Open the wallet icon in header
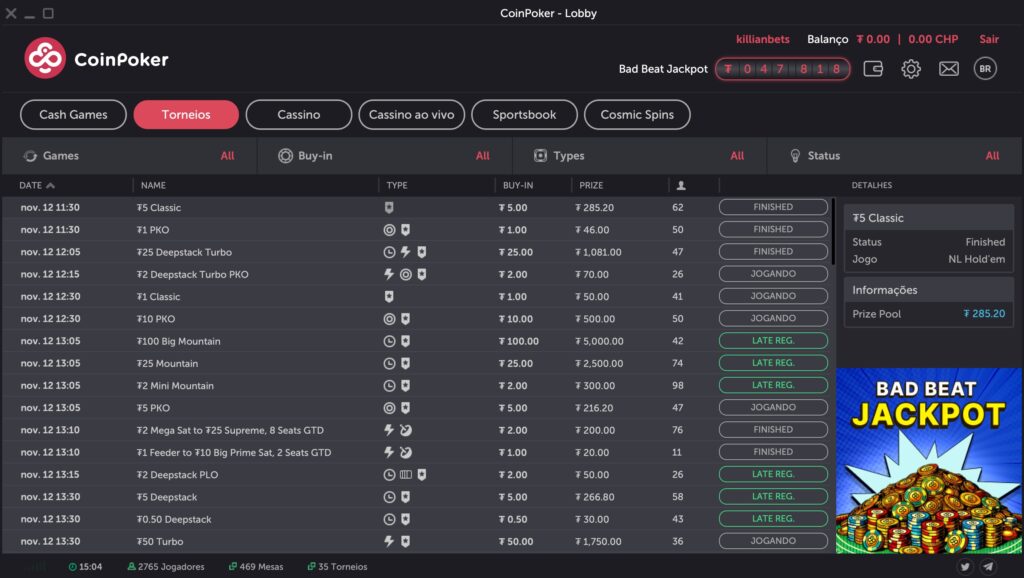1024x578 pixels. click(873, 69)
